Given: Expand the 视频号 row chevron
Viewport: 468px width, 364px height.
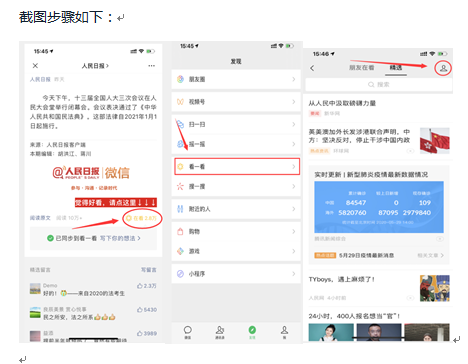Looking at the screenshot, I should click(294, 102).
